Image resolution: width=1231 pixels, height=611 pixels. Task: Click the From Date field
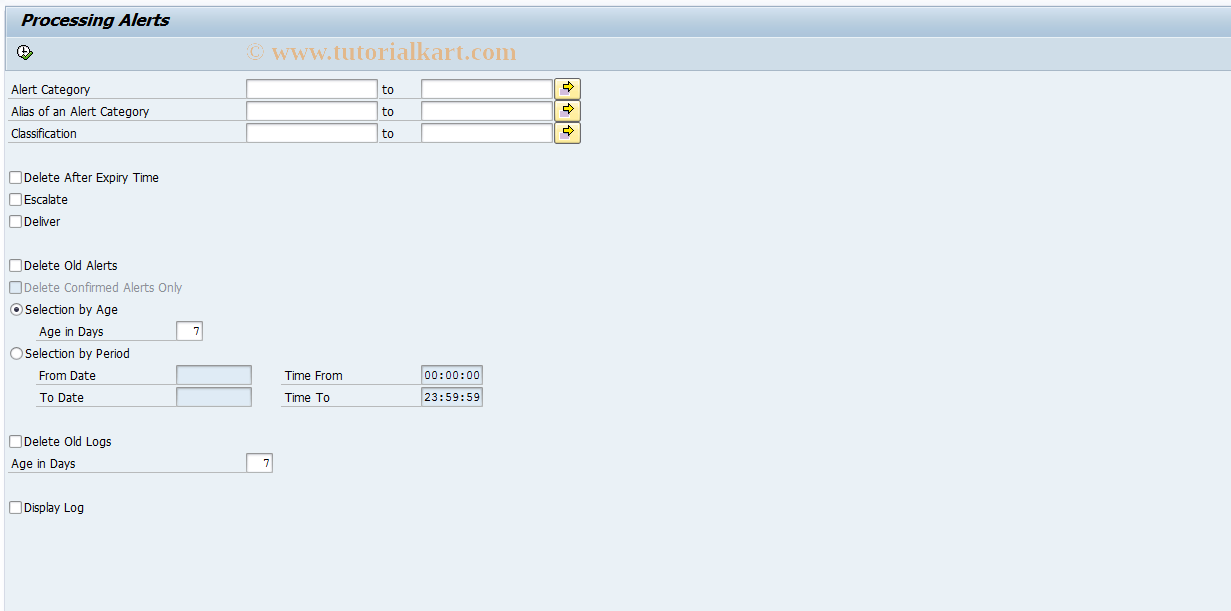coord(214,375)
